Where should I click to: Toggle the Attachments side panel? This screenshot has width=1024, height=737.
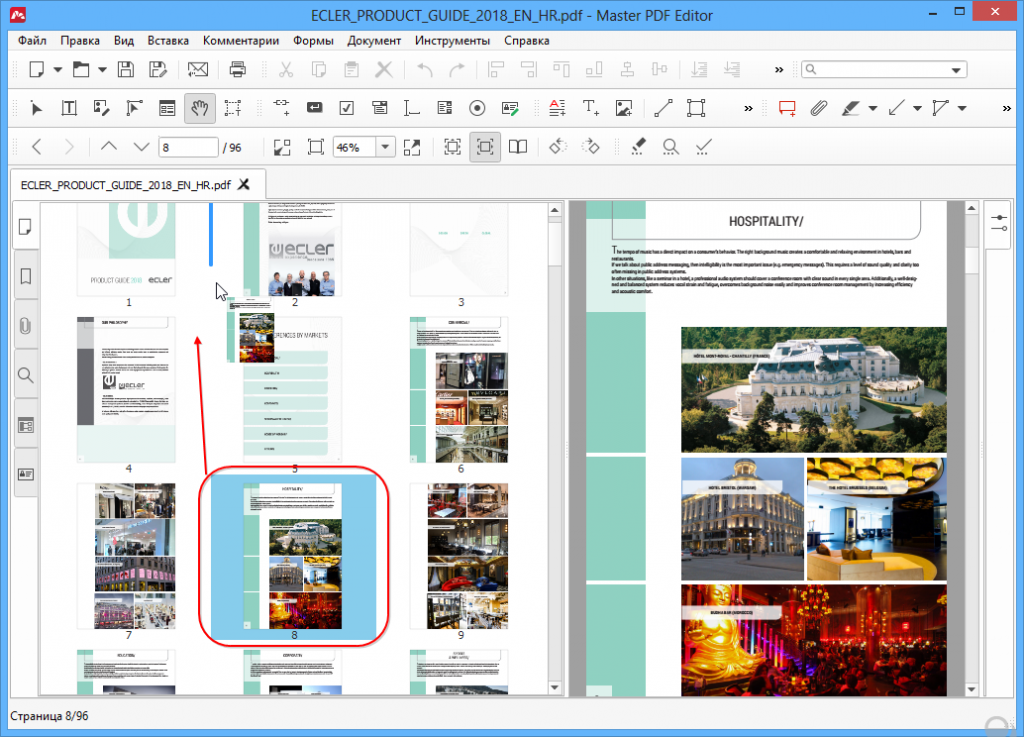(x=26, y=325)
